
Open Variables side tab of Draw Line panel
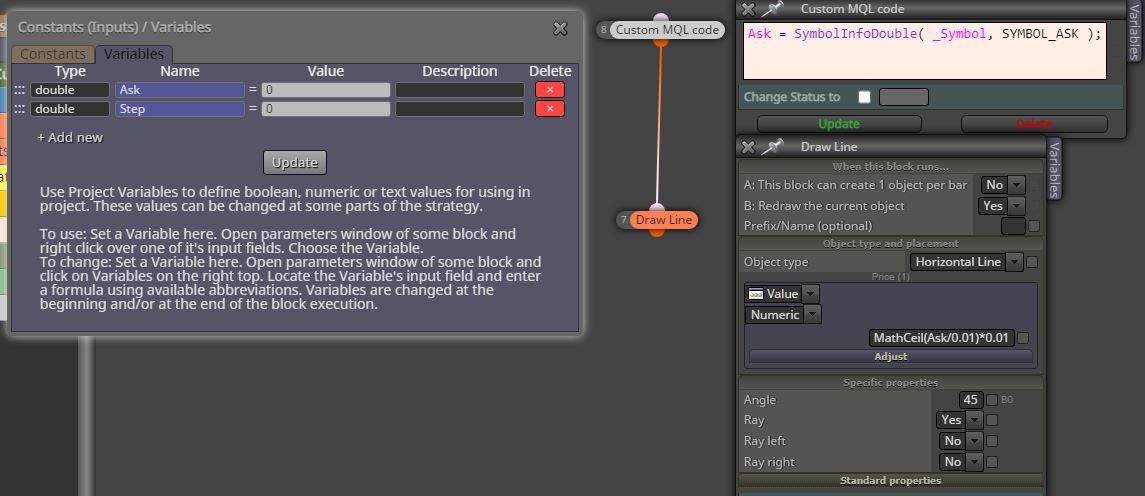click(1054, 169)
